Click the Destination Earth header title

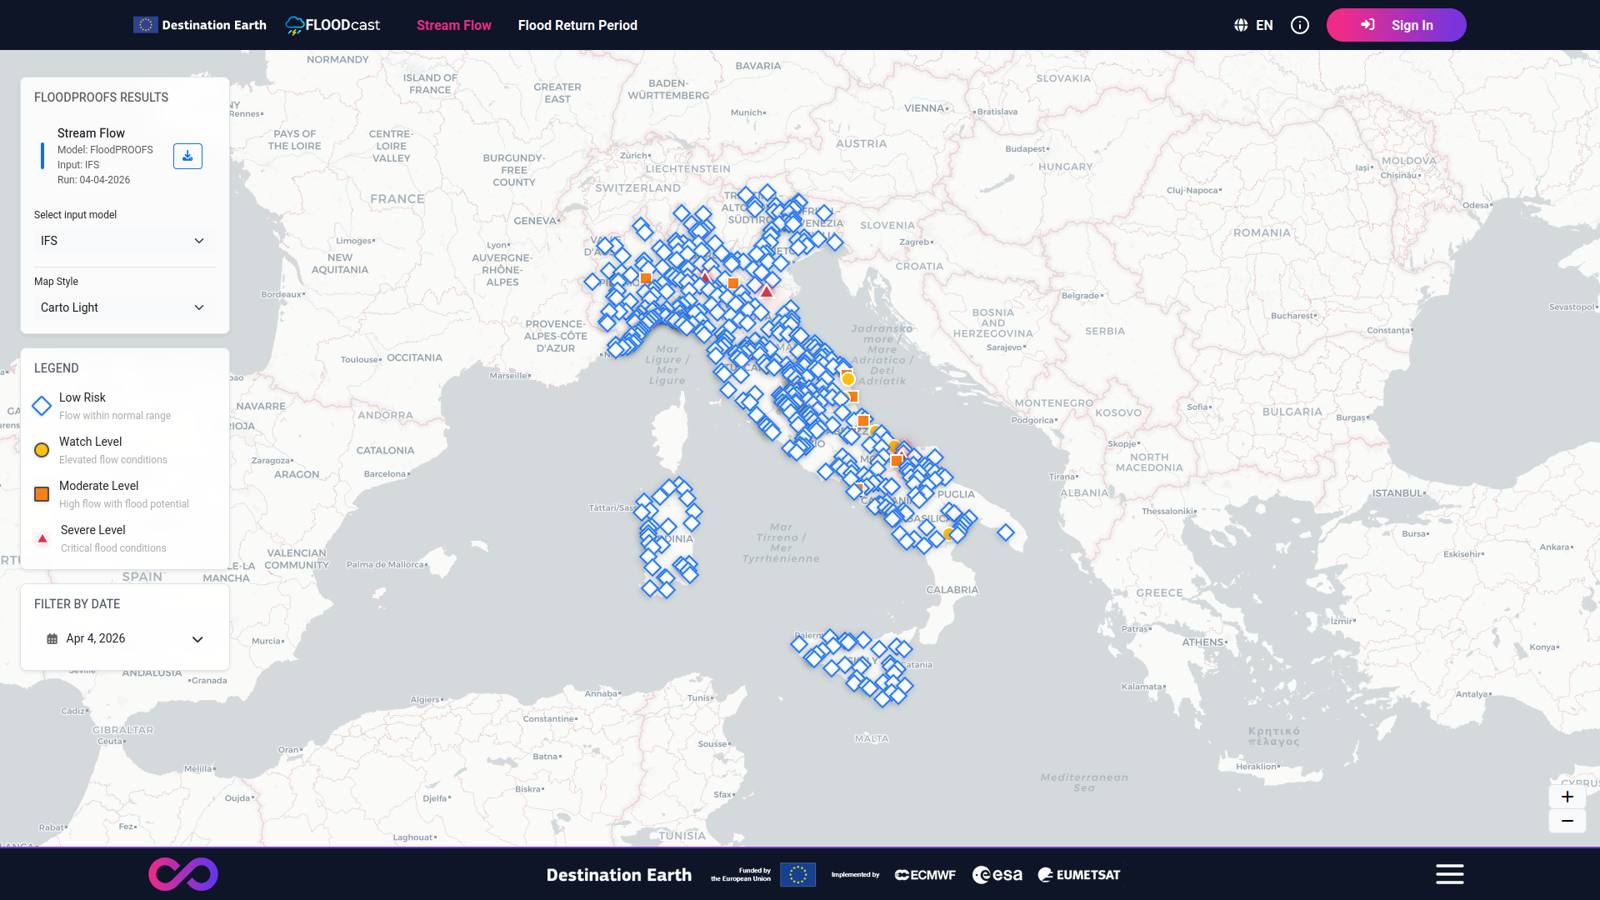[x=214, y=25]
